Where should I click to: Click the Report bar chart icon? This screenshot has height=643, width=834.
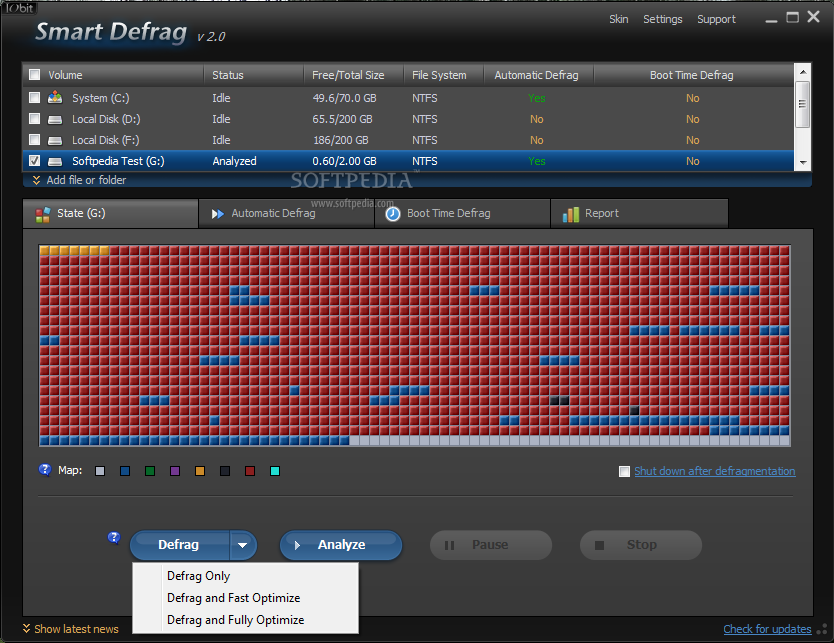pyautogui.click(x=571, y=214)
